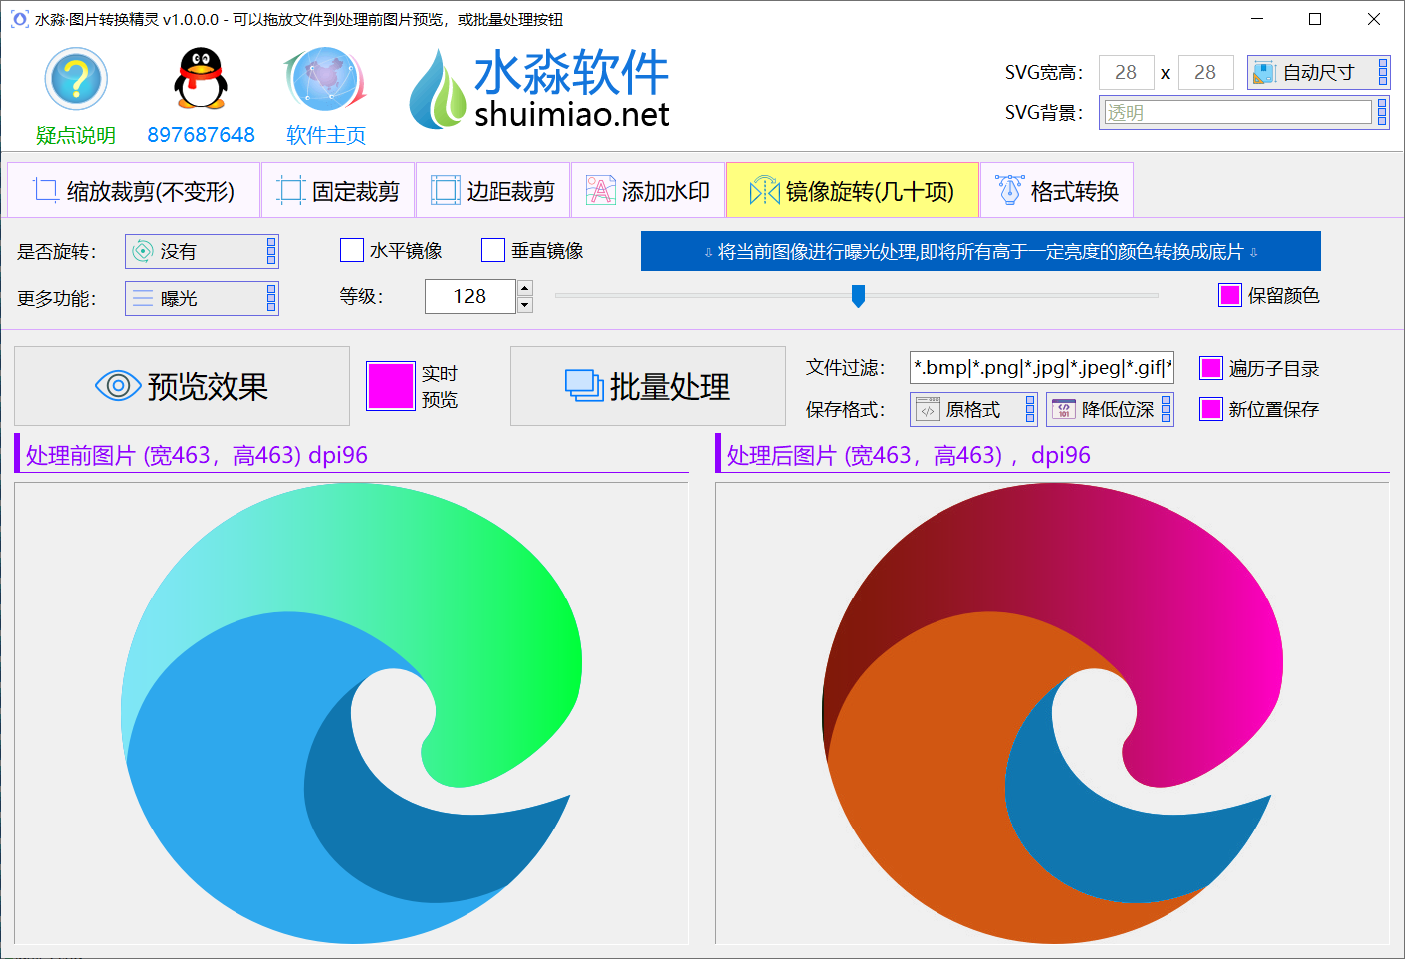Click the 固定裁剪 tab's frame icon
The height and width of the screenshot is (959, 1405).
click(290, 190)
